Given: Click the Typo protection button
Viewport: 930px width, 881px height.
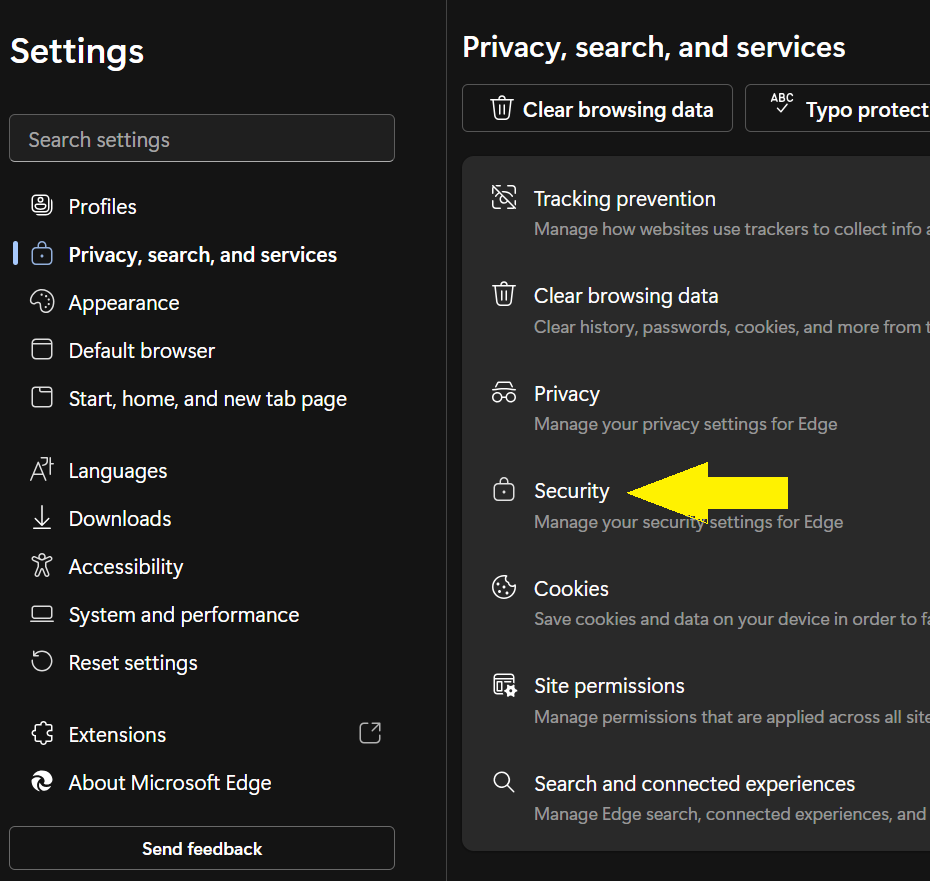Looking at the screenshot, I should point(837,108).
